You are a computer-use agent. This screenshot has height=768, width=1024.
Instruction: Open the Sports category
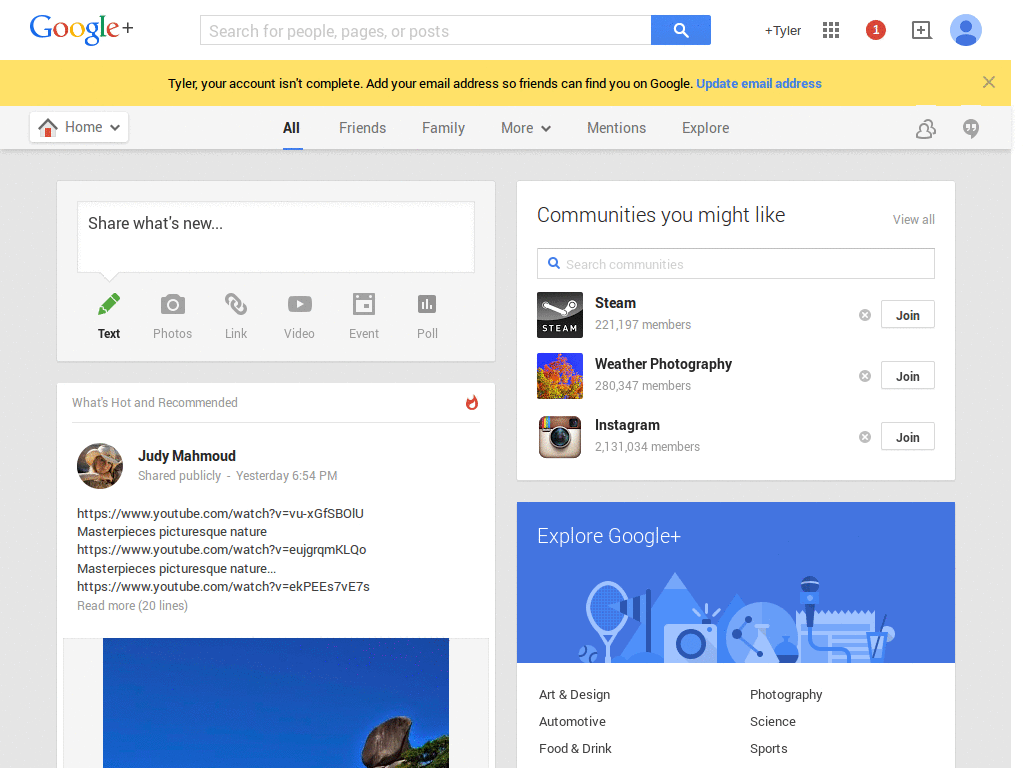tap(769, 748)
